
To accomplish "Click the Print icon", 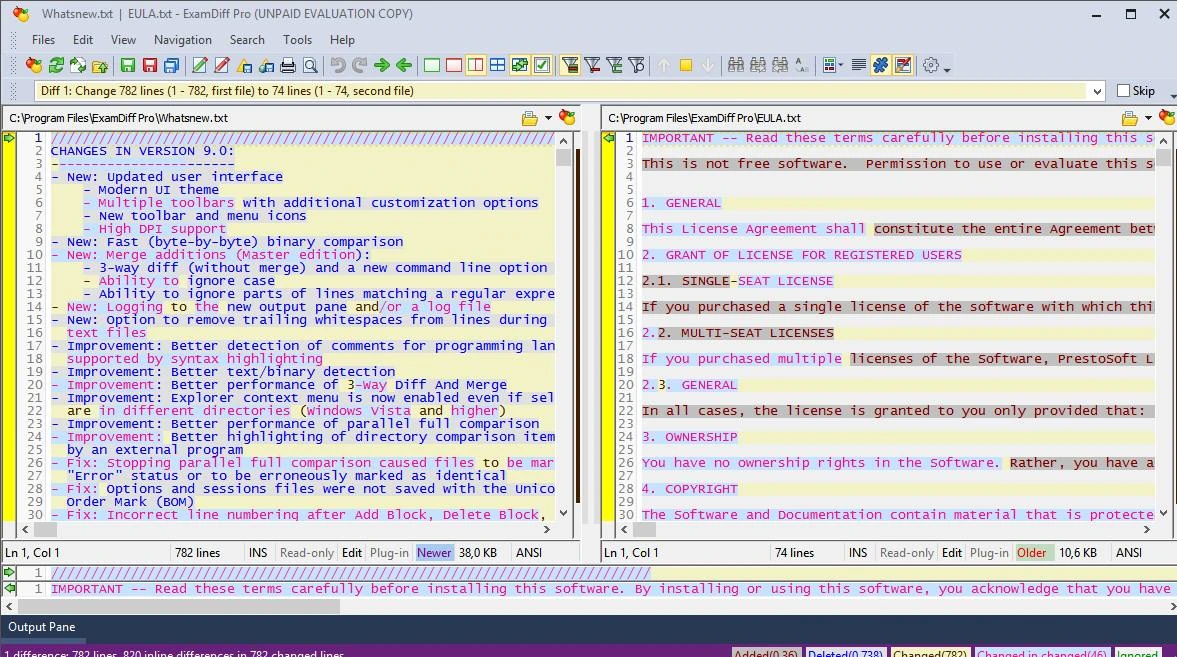I will coord(287,65).
